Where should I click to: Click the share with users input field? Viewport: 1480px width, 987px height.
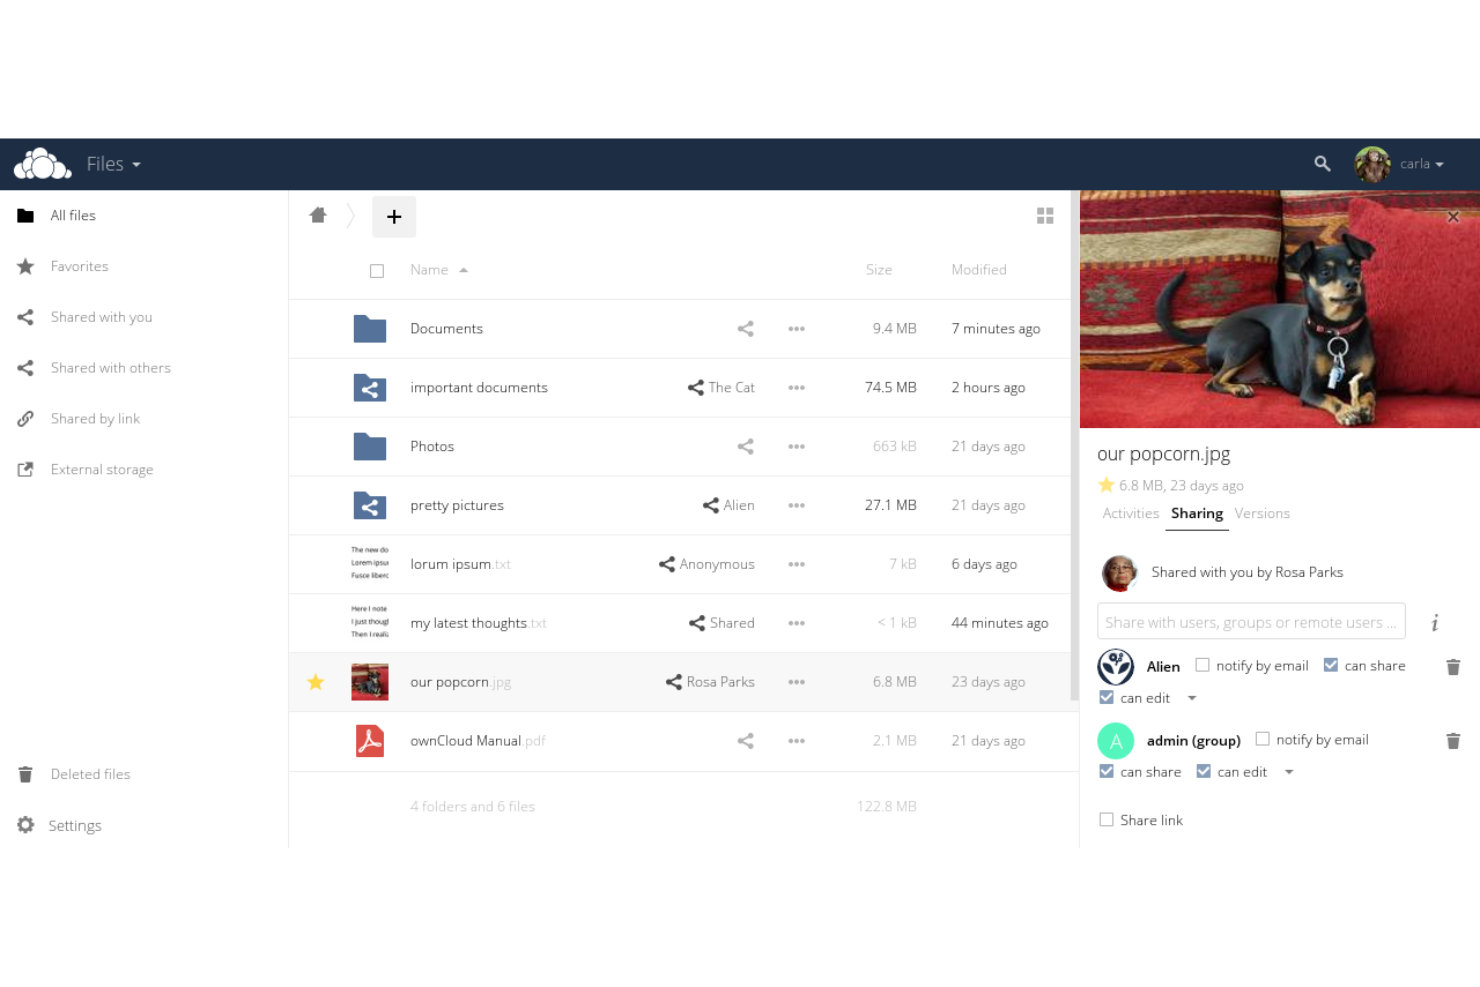tap(1251, 621)
